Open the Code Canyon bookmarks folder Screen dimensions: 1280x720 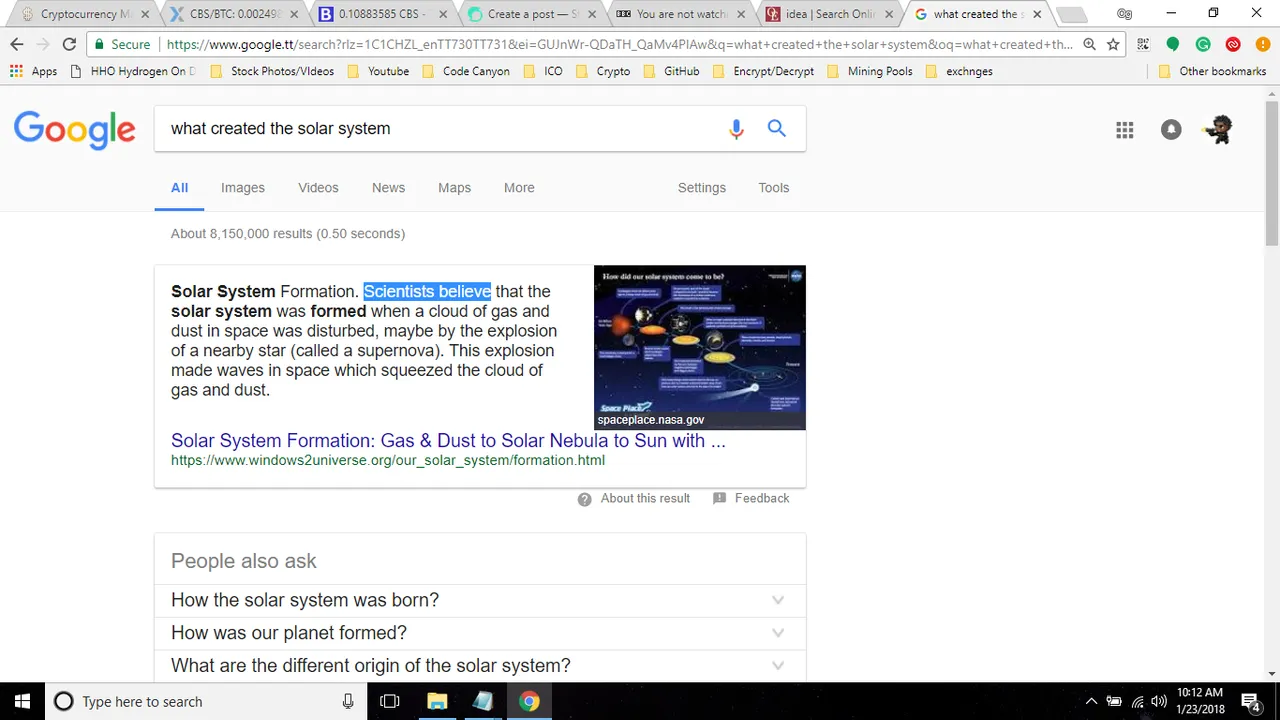465,71
